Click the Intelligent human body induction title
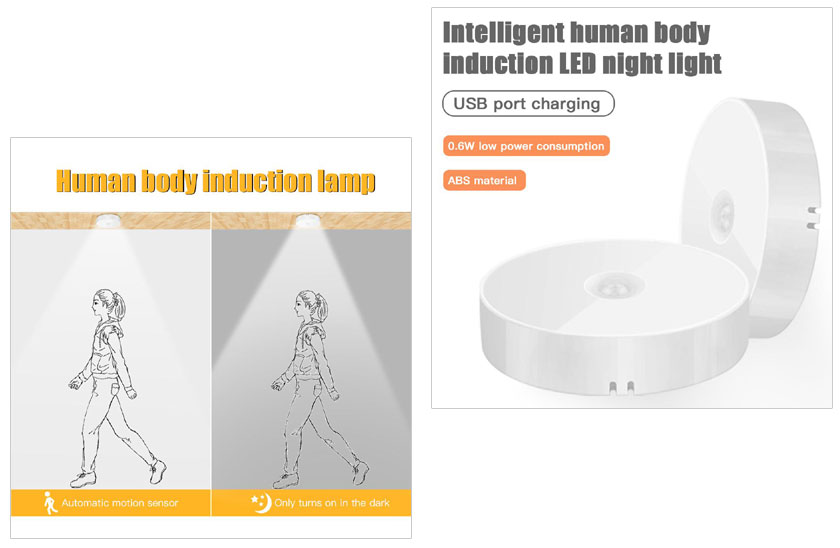 click(x=581, y=48)
